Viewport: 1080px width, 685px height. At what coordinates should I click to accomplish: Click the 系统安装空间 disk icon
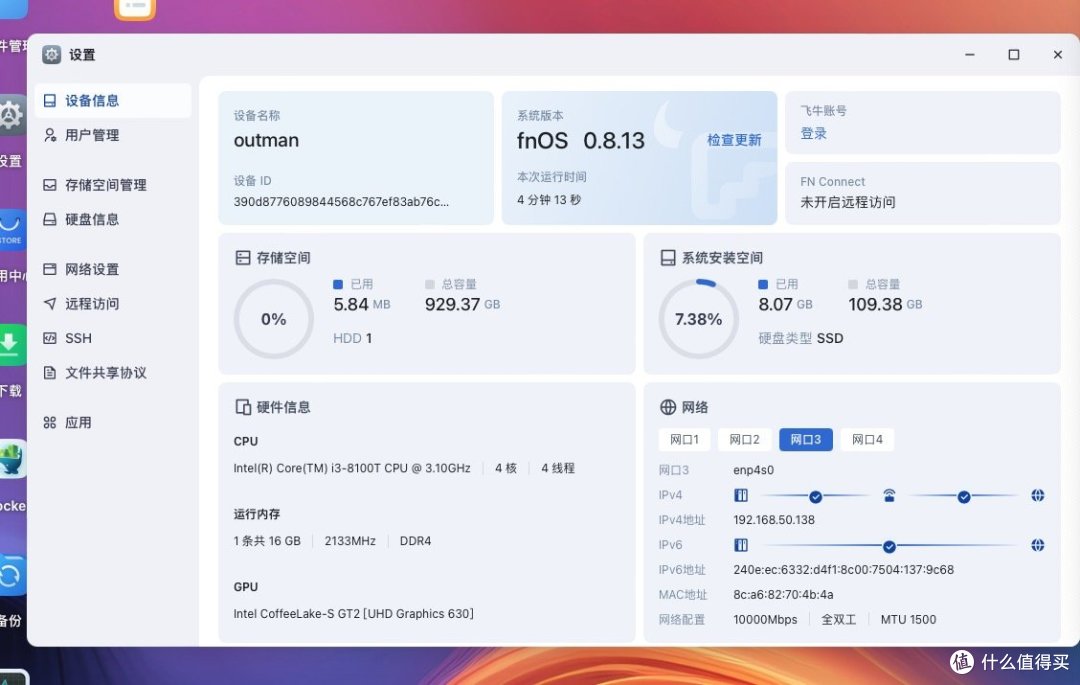click(x=667, y=257)
